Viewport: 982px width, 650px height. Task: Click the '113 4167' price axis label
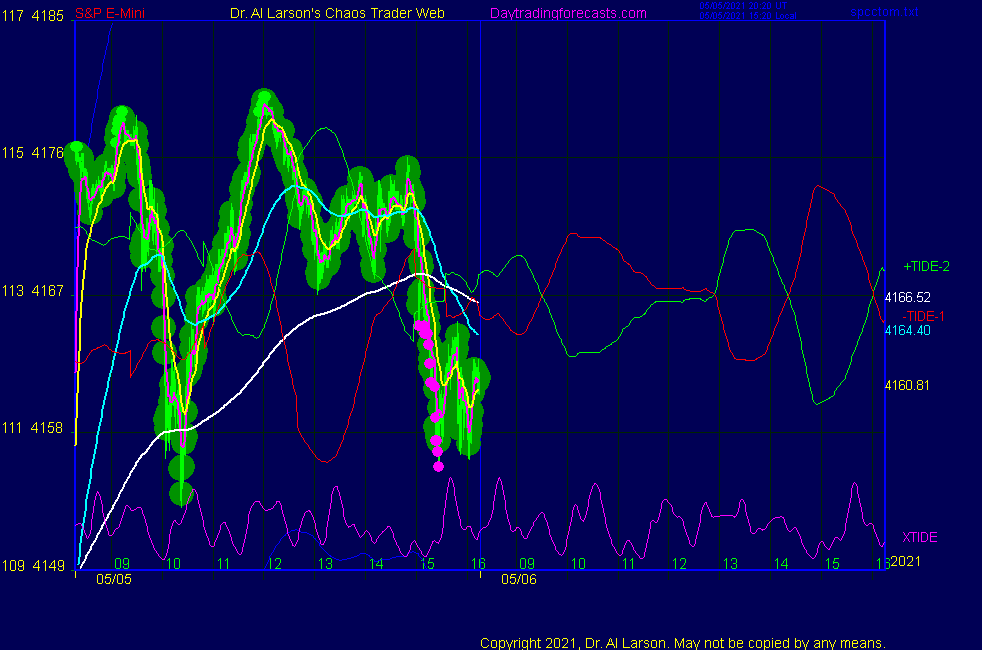(x=33, y=291)
